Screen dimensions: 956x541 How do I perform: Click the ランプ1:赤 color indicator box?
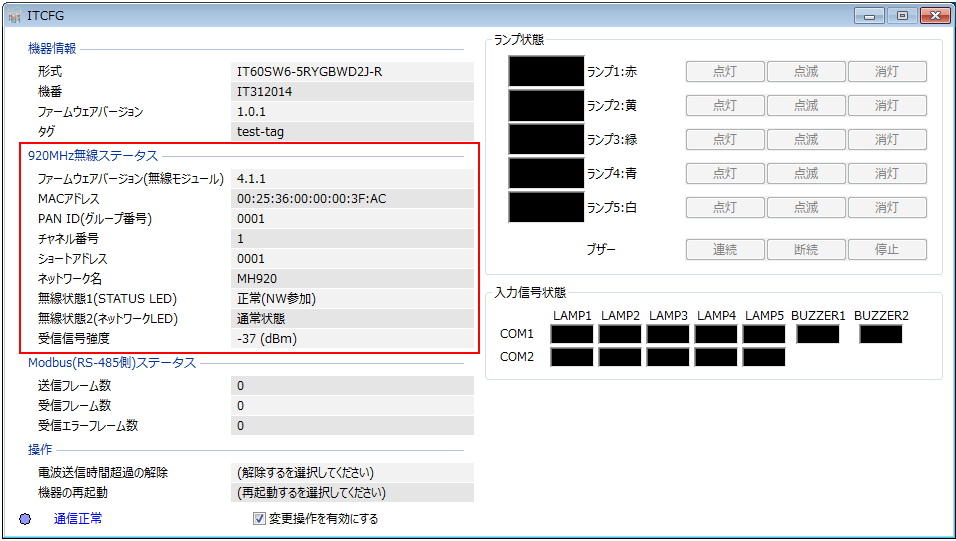[x=546, y=71]
